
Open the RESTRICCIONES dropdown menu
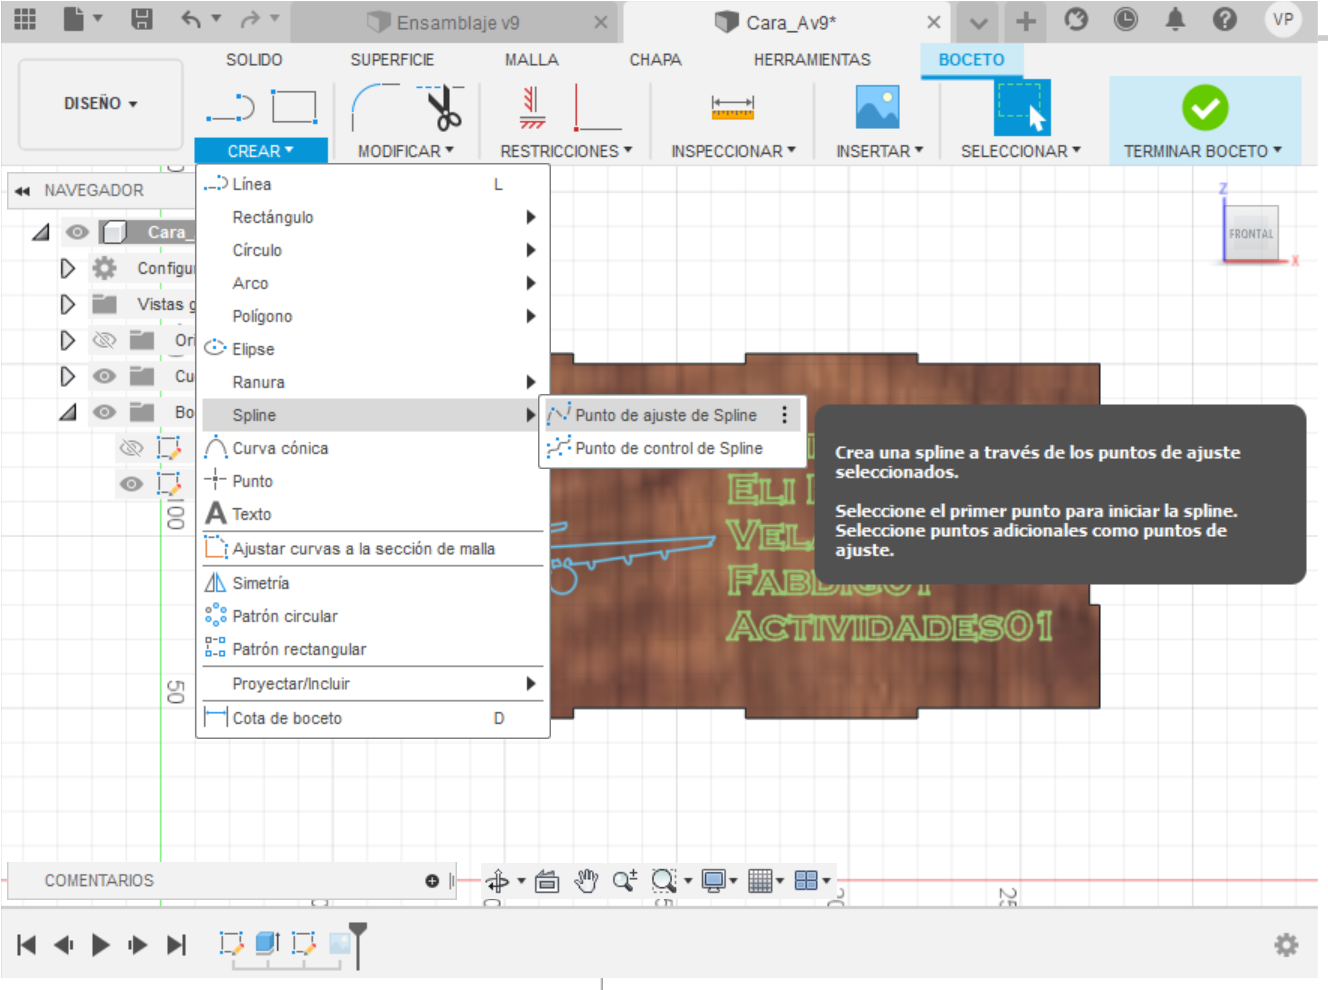[566, 151]
